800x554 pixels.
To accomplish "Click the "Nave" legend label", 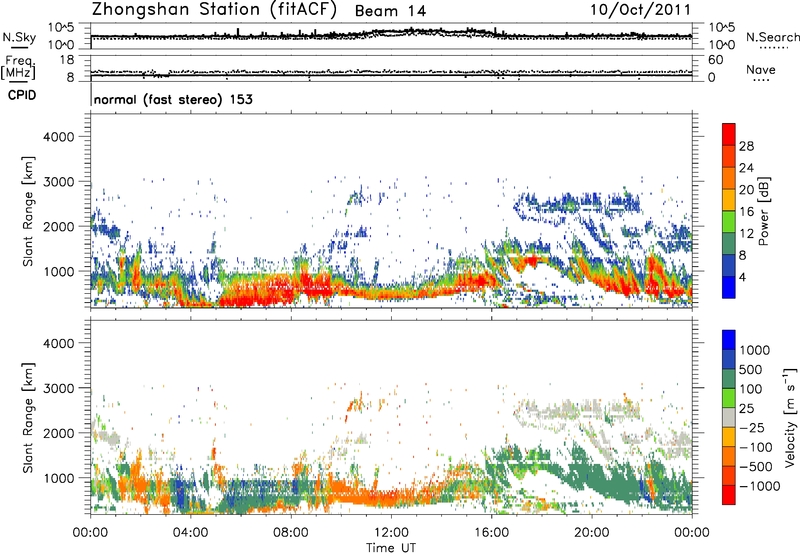I will [761, 69].
